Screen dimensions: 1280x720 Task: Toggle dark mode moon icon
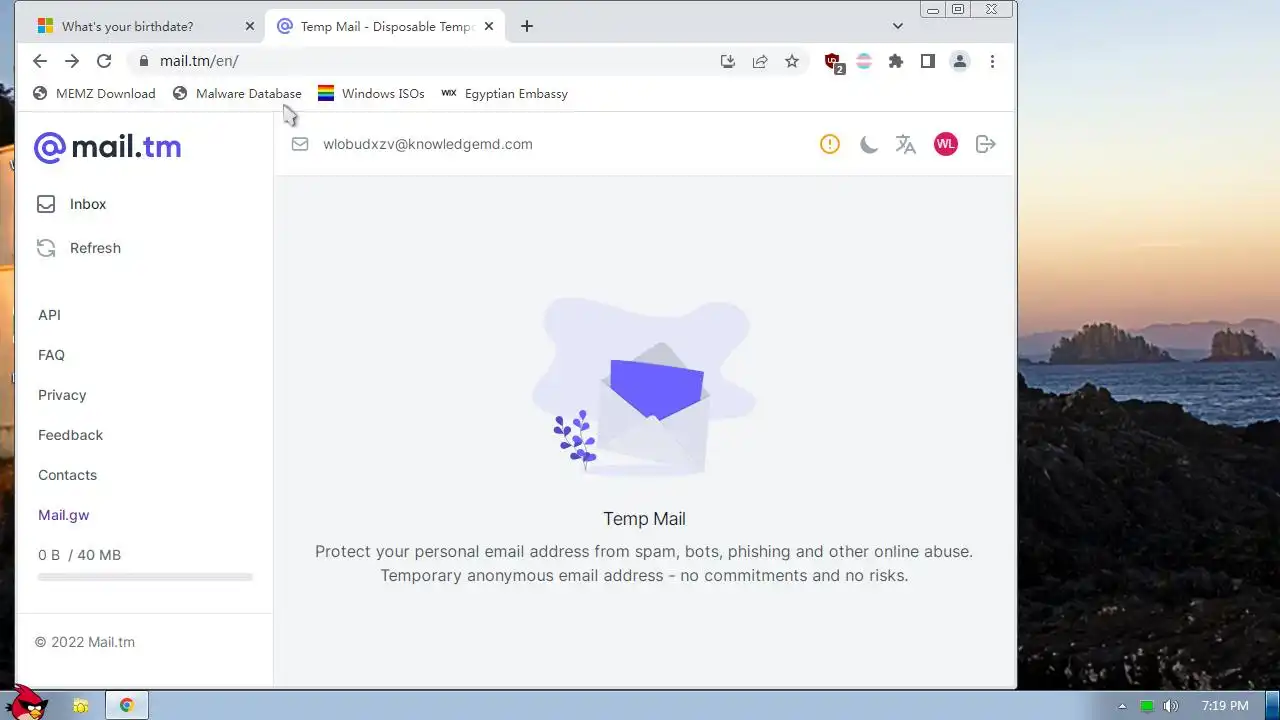click(x=868, y=144)
